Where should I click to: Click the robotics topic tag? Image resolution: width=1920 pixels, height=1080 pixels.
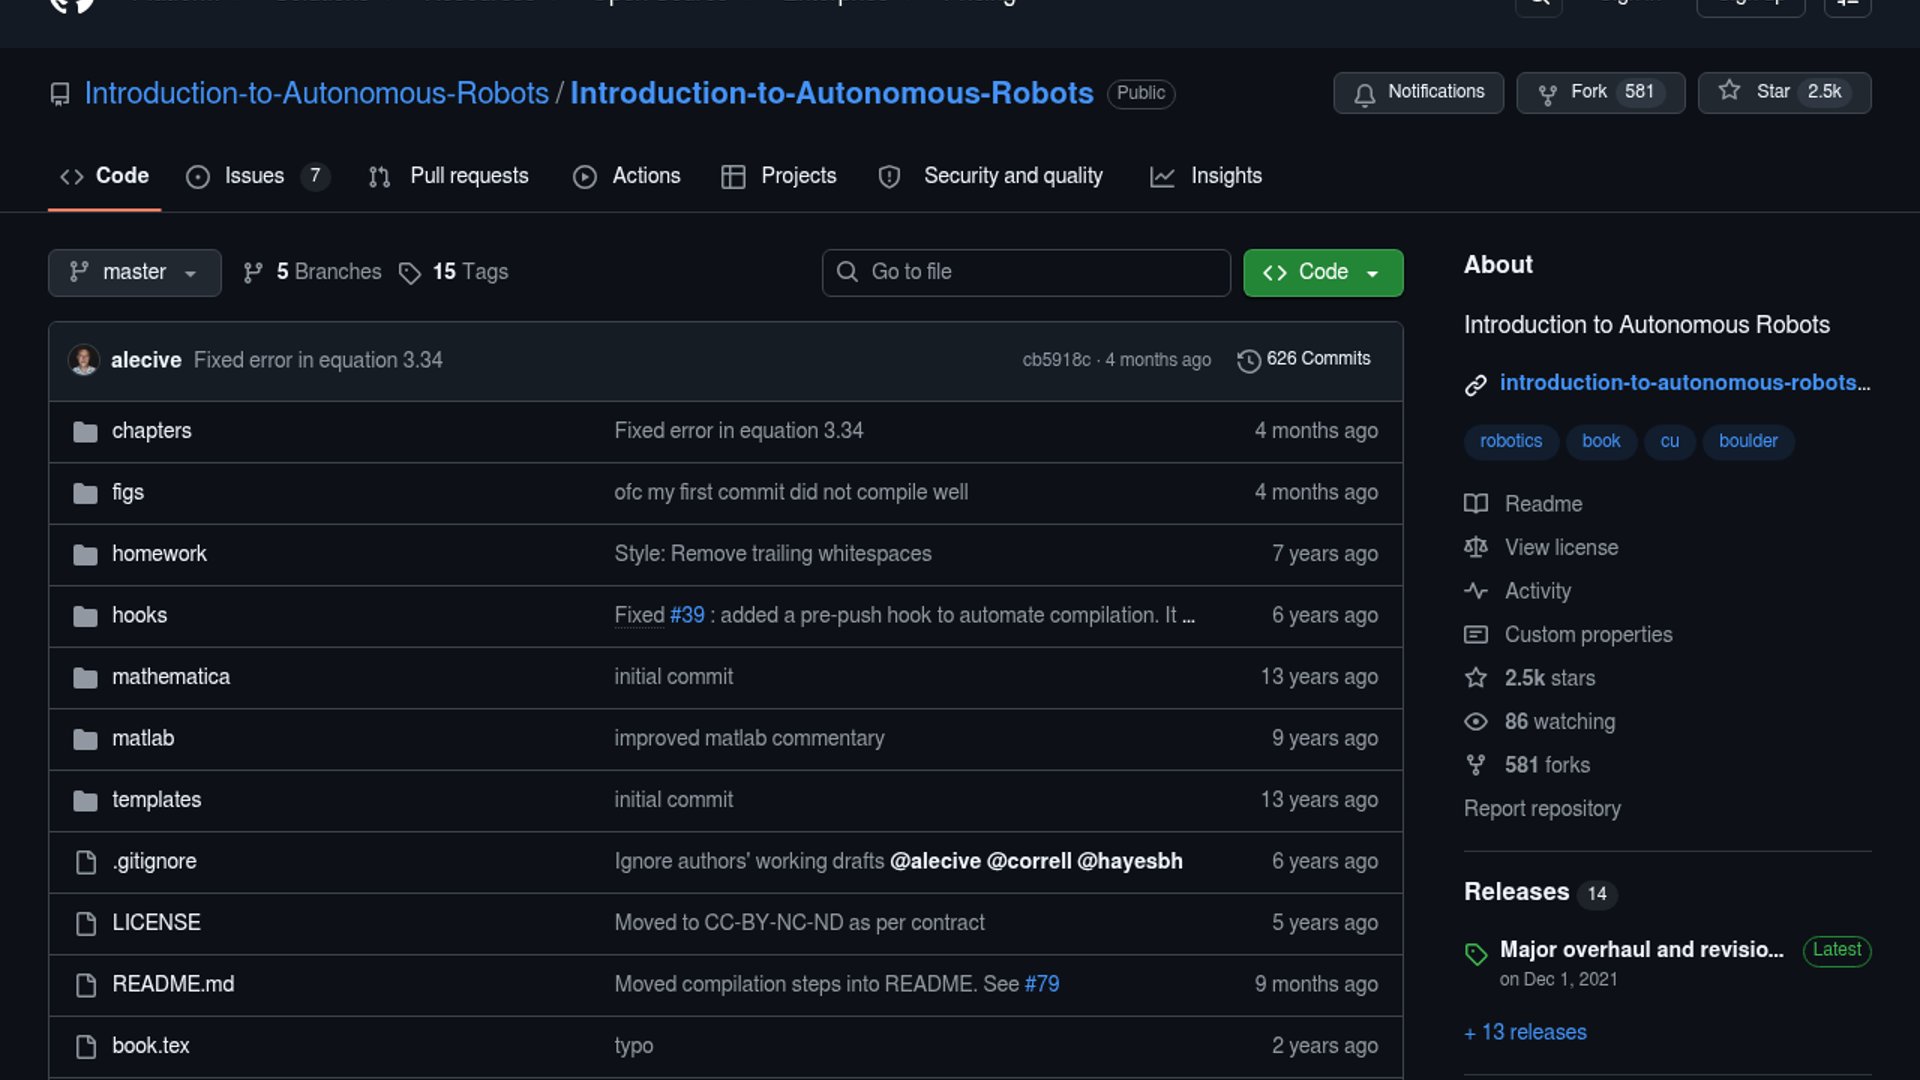[x=1511, y=441]
